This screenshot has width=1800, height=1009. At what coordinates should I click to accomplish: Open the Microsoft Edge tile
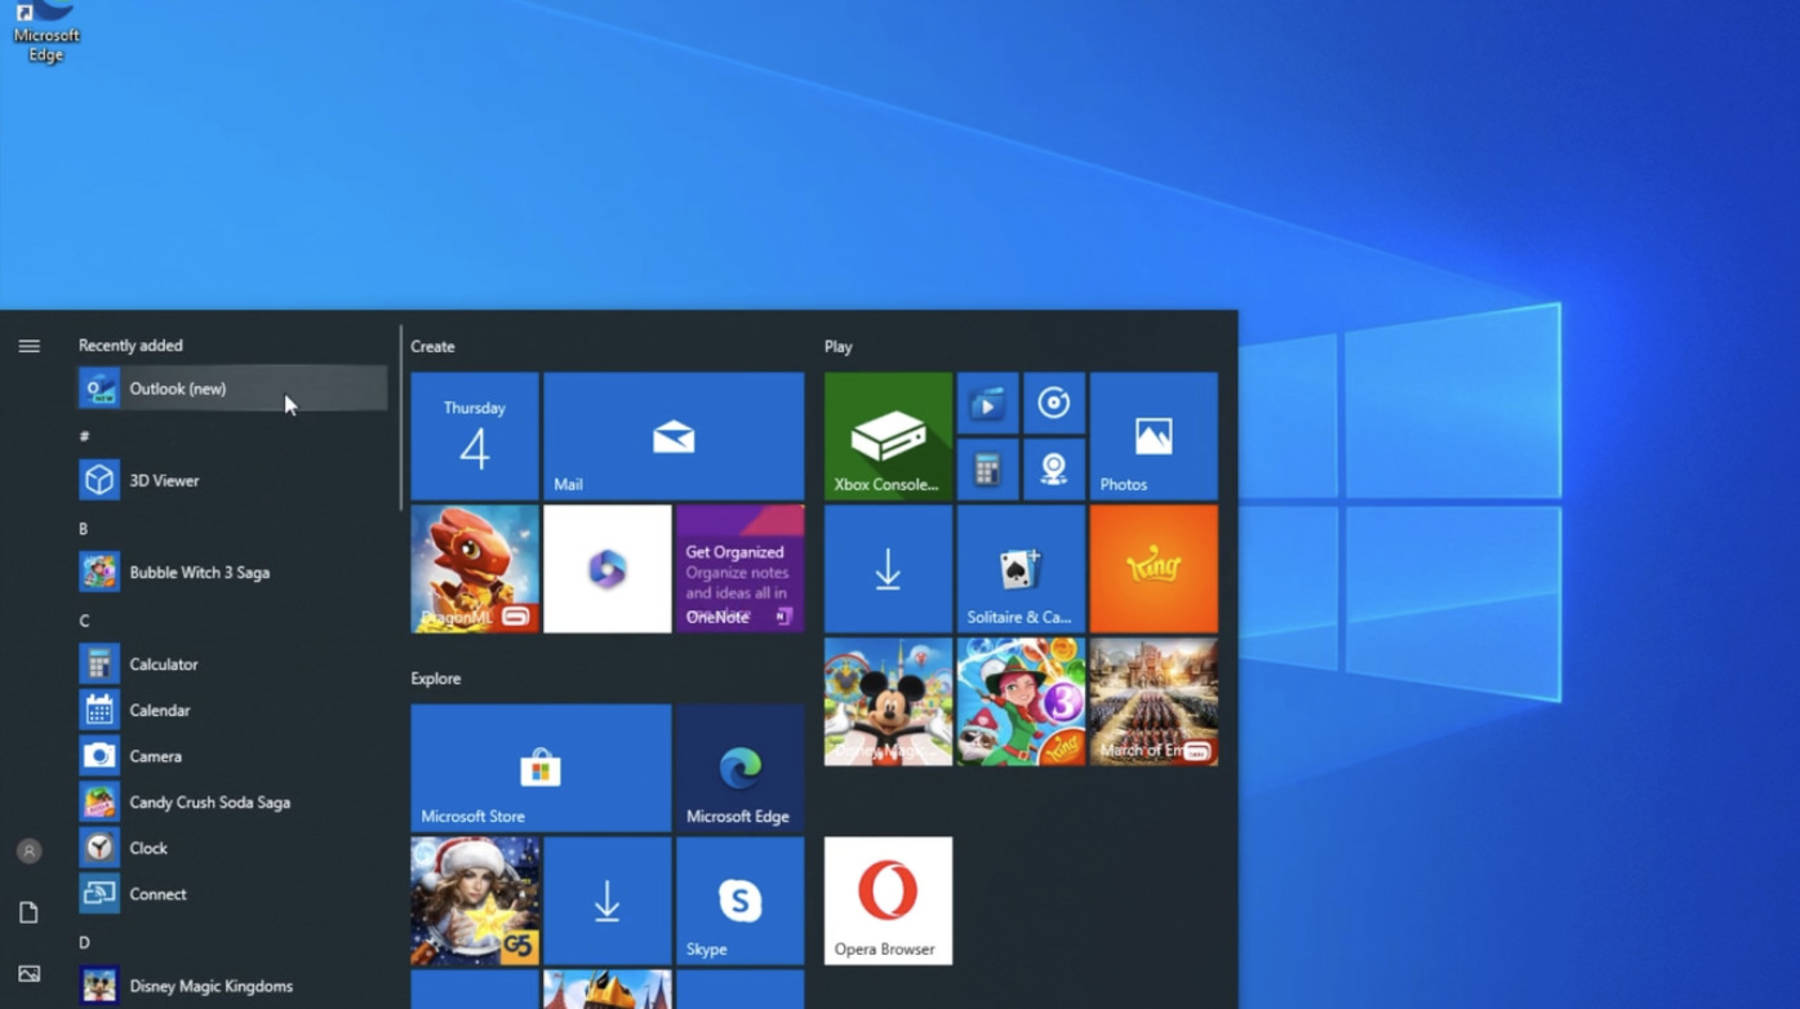tap(740, 768)
